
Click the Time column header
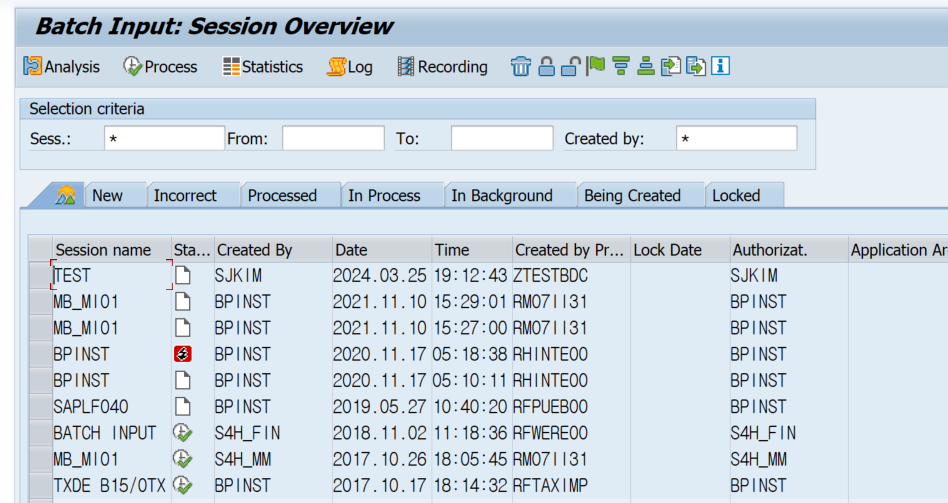coord(472,250)
